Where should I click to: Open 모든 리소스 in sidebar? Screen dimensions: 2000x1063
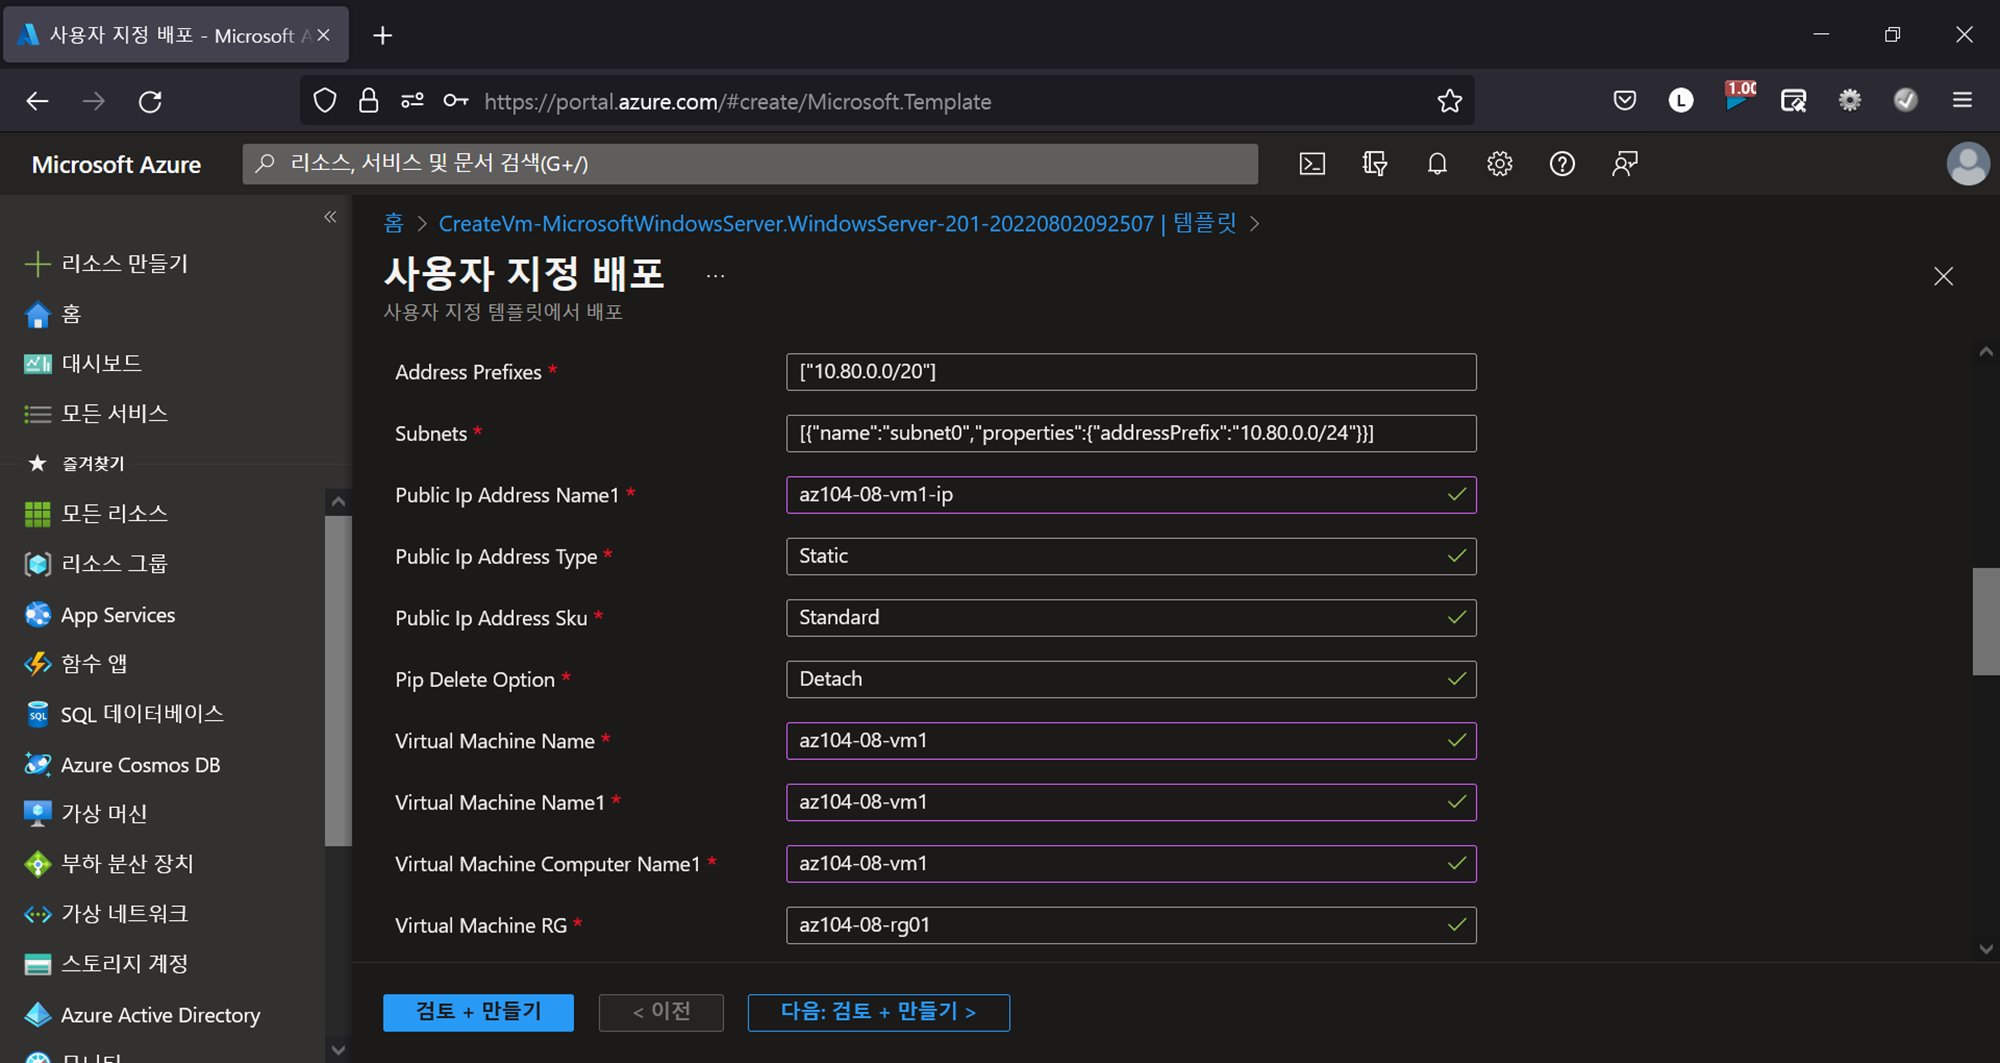95,514
